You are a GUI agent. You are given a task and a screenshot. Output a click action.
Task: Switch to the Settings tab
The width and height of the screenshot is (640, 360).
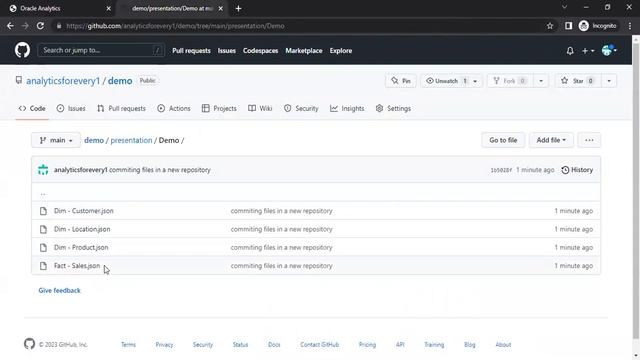pyautogui.click(x=393, y=109)
